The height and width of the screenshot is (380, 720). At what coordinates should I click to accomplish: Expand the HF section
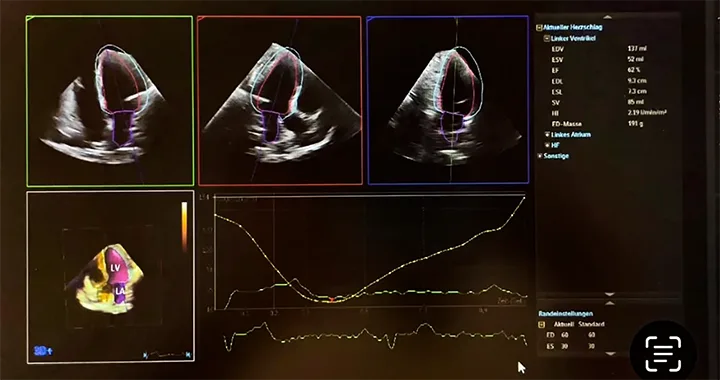click(x=547, y=145)
